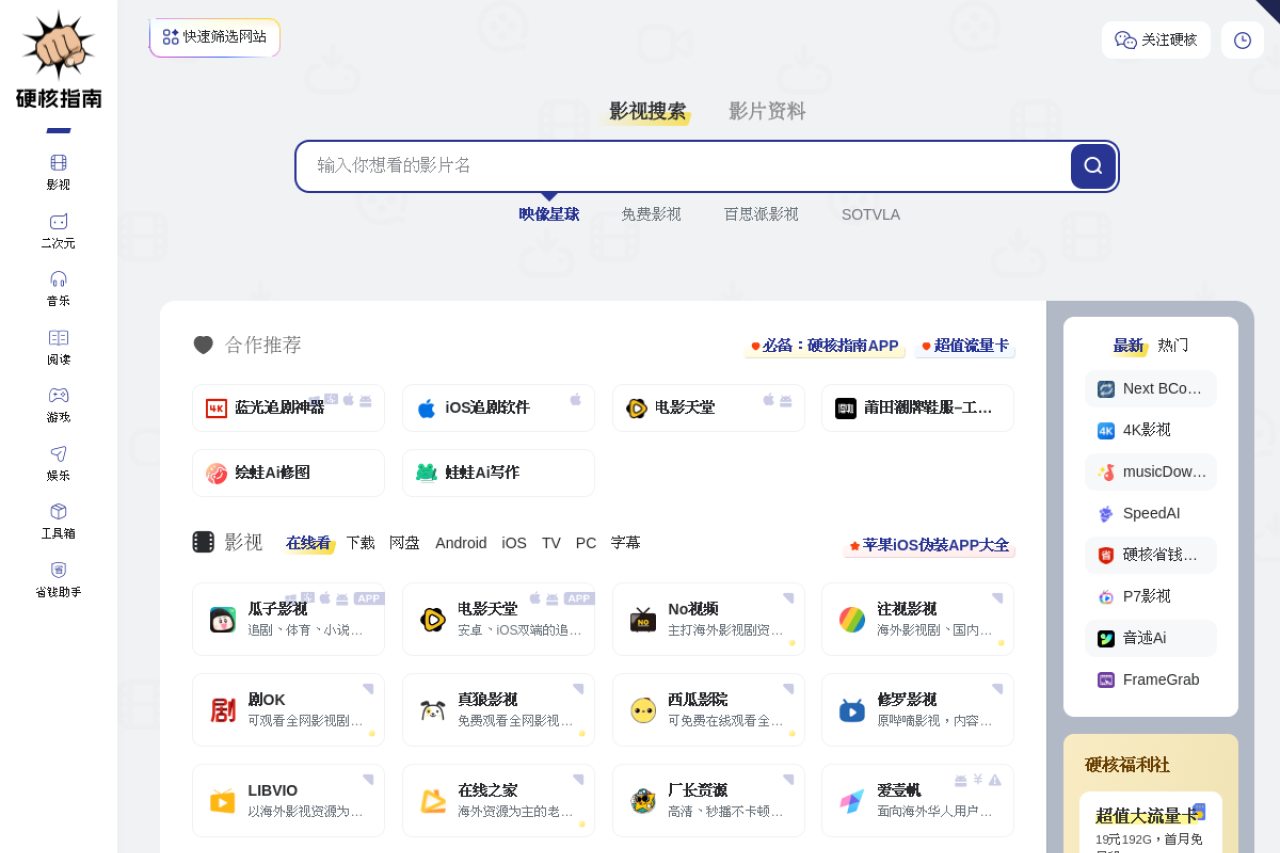Select the 字幕 filter tab
The width and height of the screenshot is (1280, 853).
pos(625,543)
